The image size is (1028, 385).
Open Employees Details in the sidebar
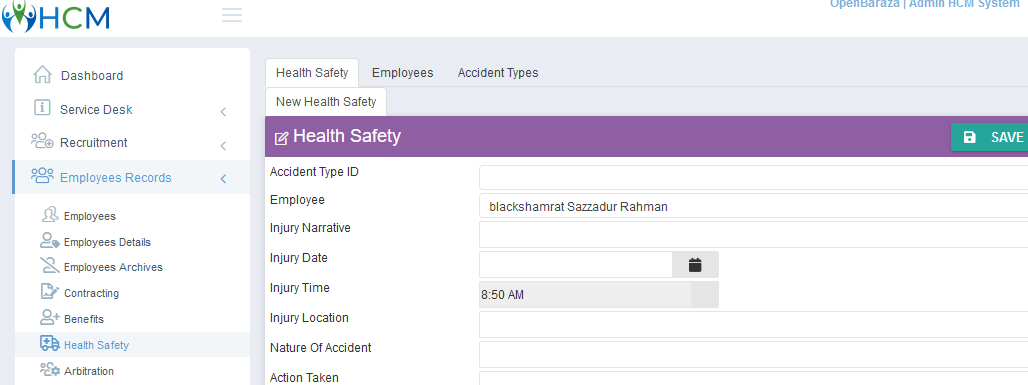[x=107, y=242]
